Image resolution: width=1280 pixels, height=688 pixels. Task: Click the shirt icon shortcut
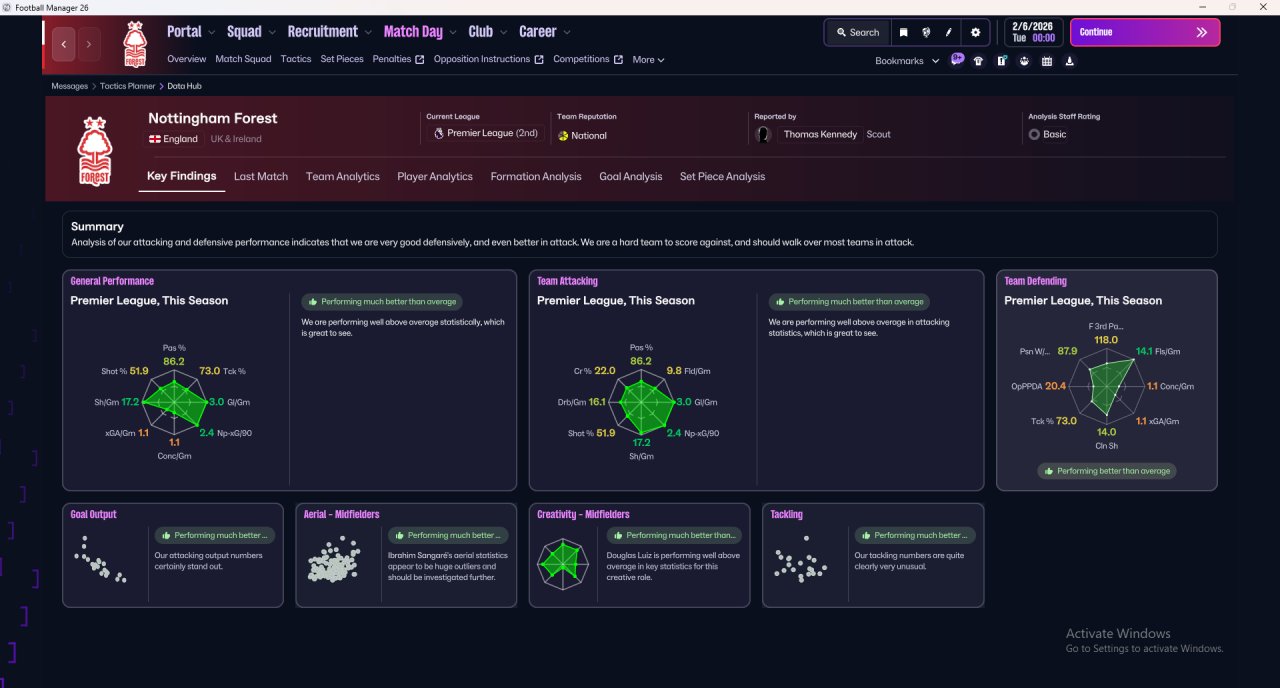pos(978,61)
